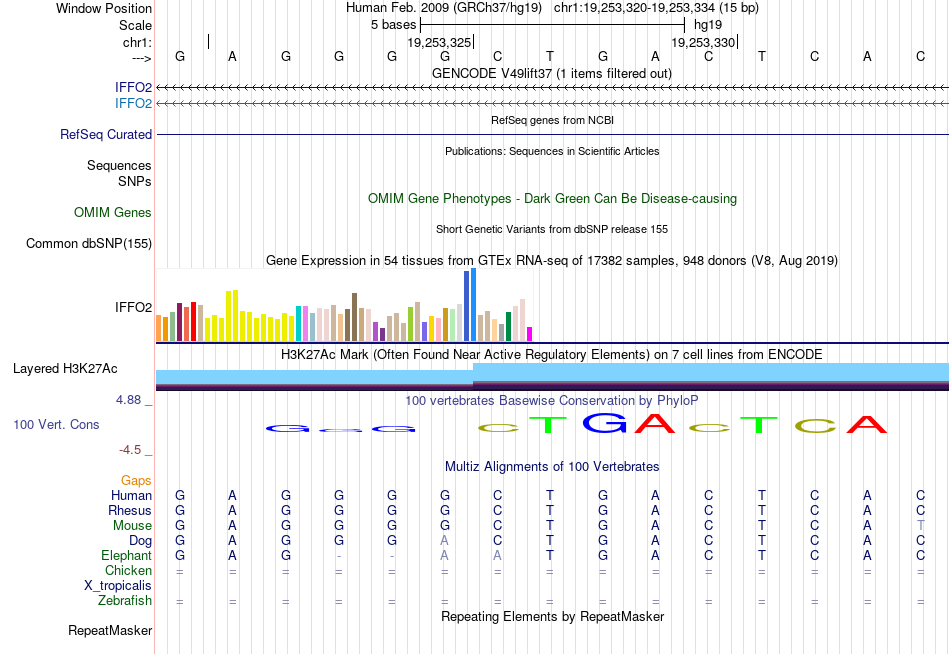Click the -4.5 PhyloP lower scale value

(130, 450)
